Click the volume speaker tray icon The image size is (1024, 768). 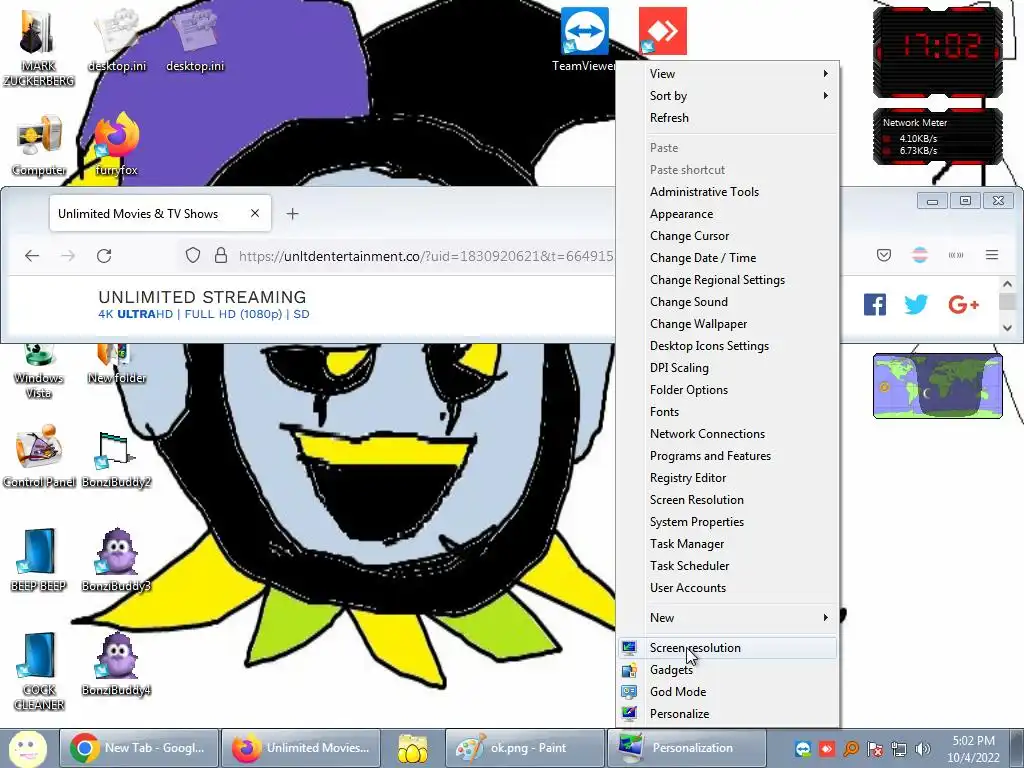[922, 749]
